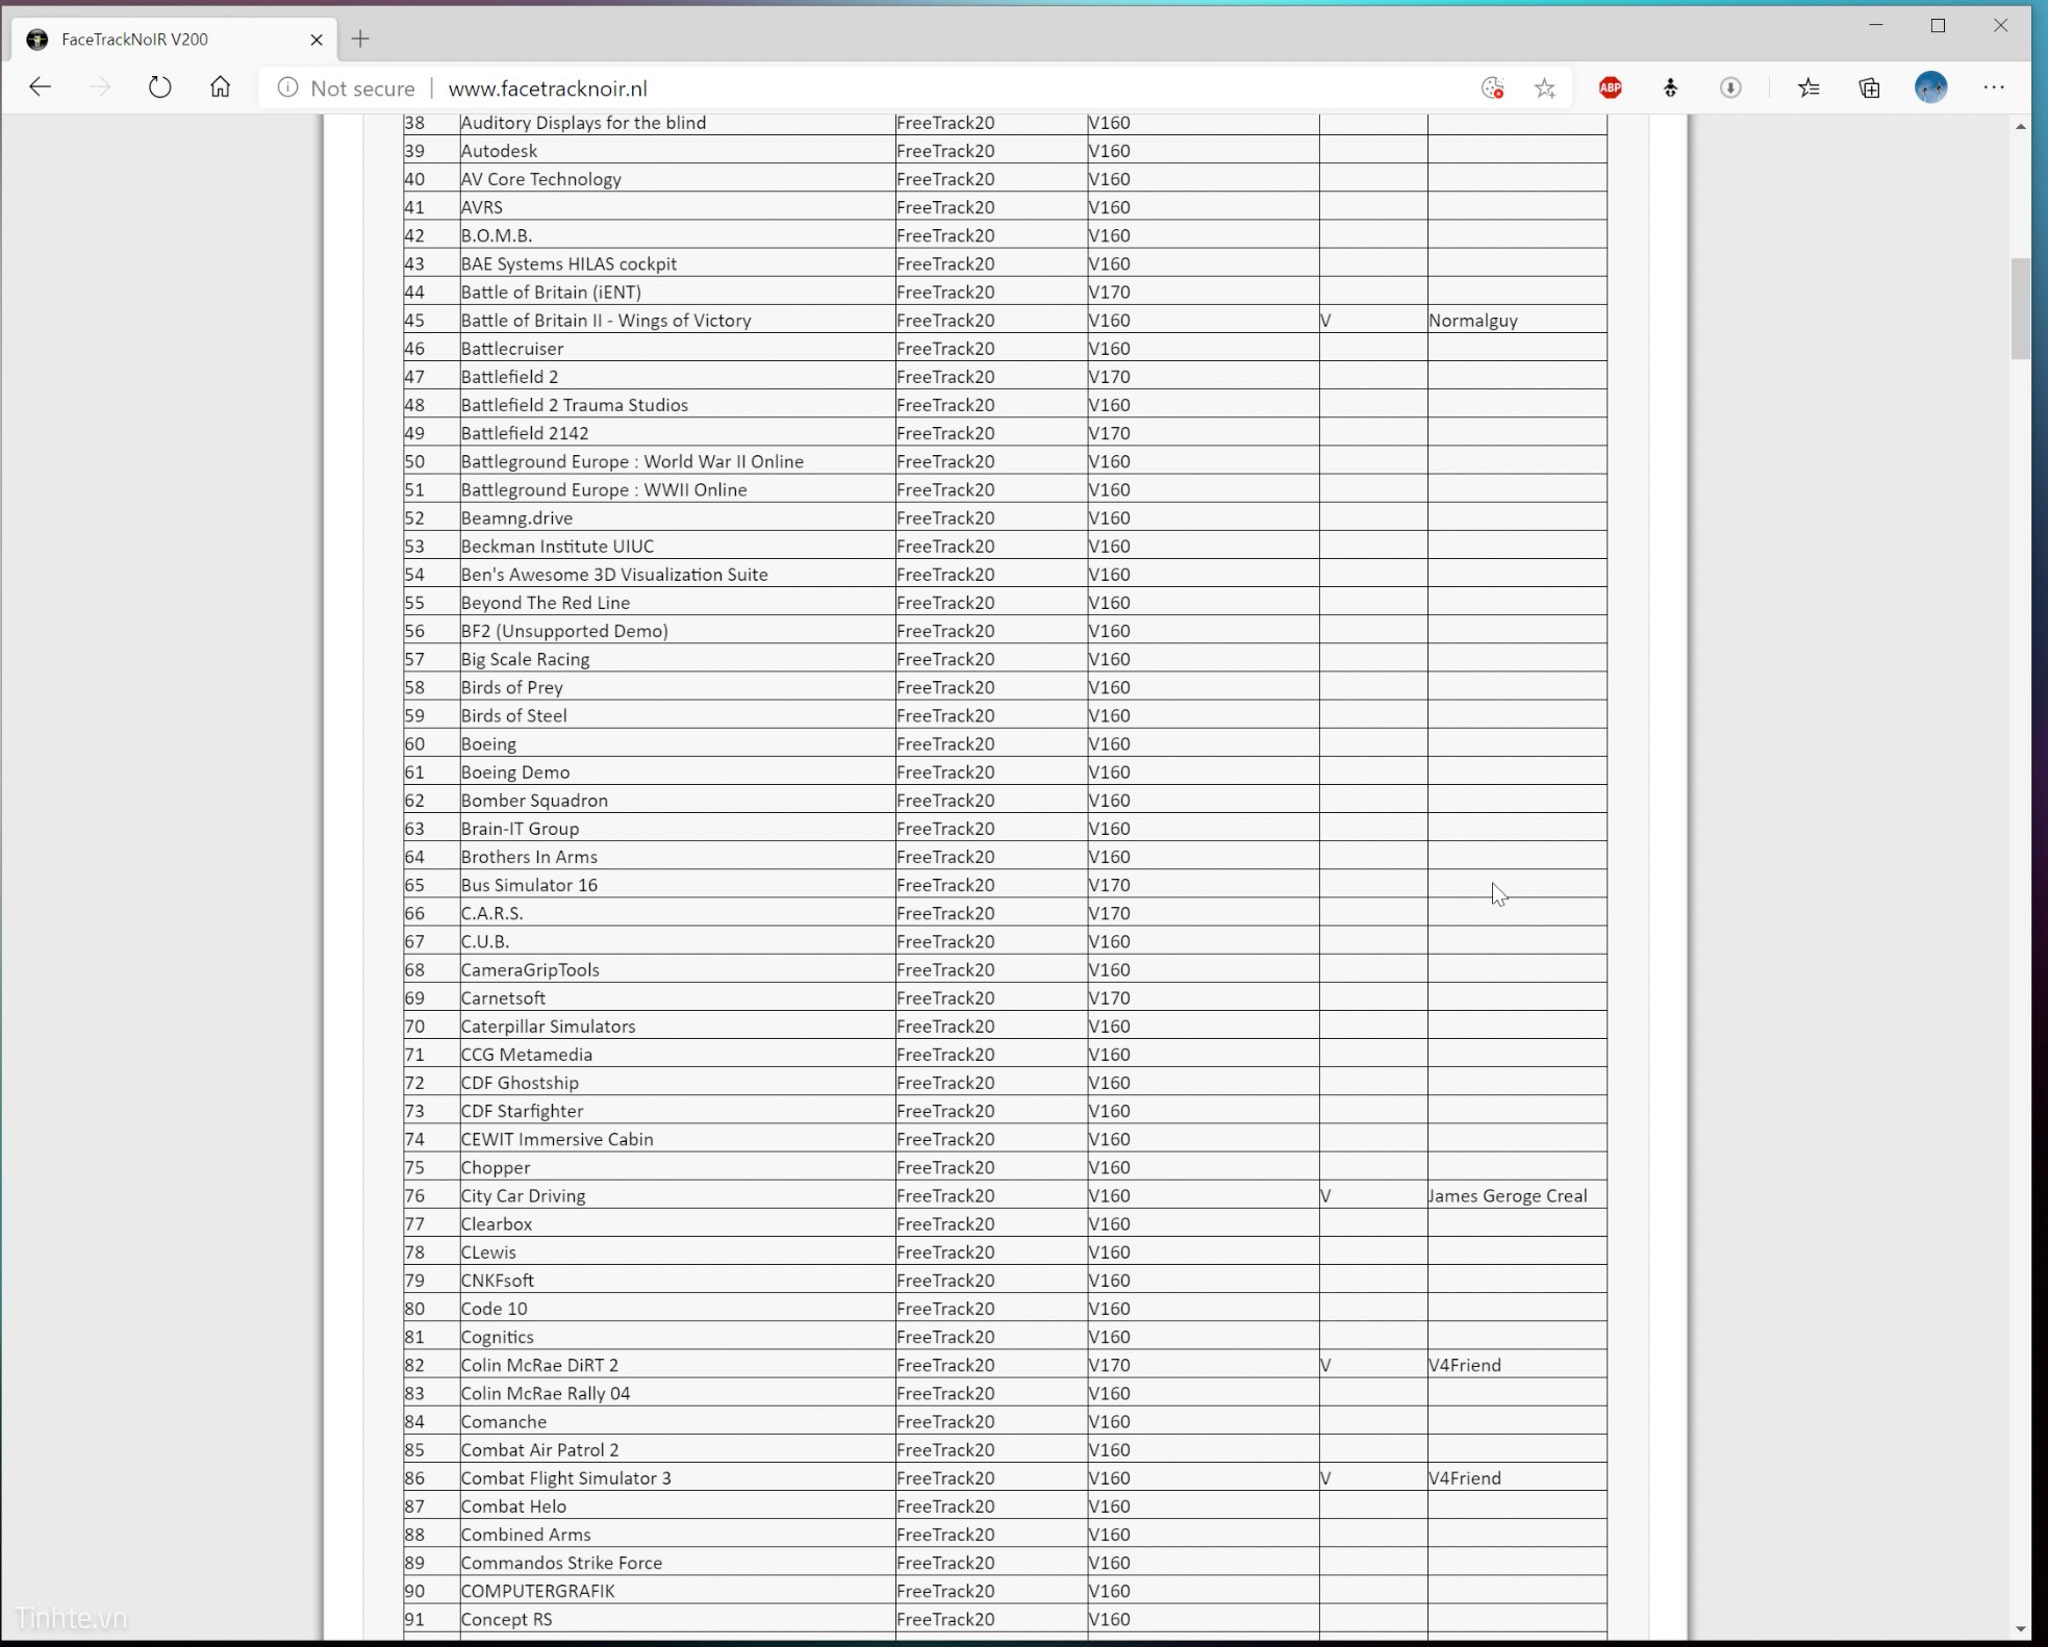The height and width of the screenshot is (1647, 2048).
Task: Select the 'Autodesk' row text
Action: pyautogui.click(x=499, y=151)
